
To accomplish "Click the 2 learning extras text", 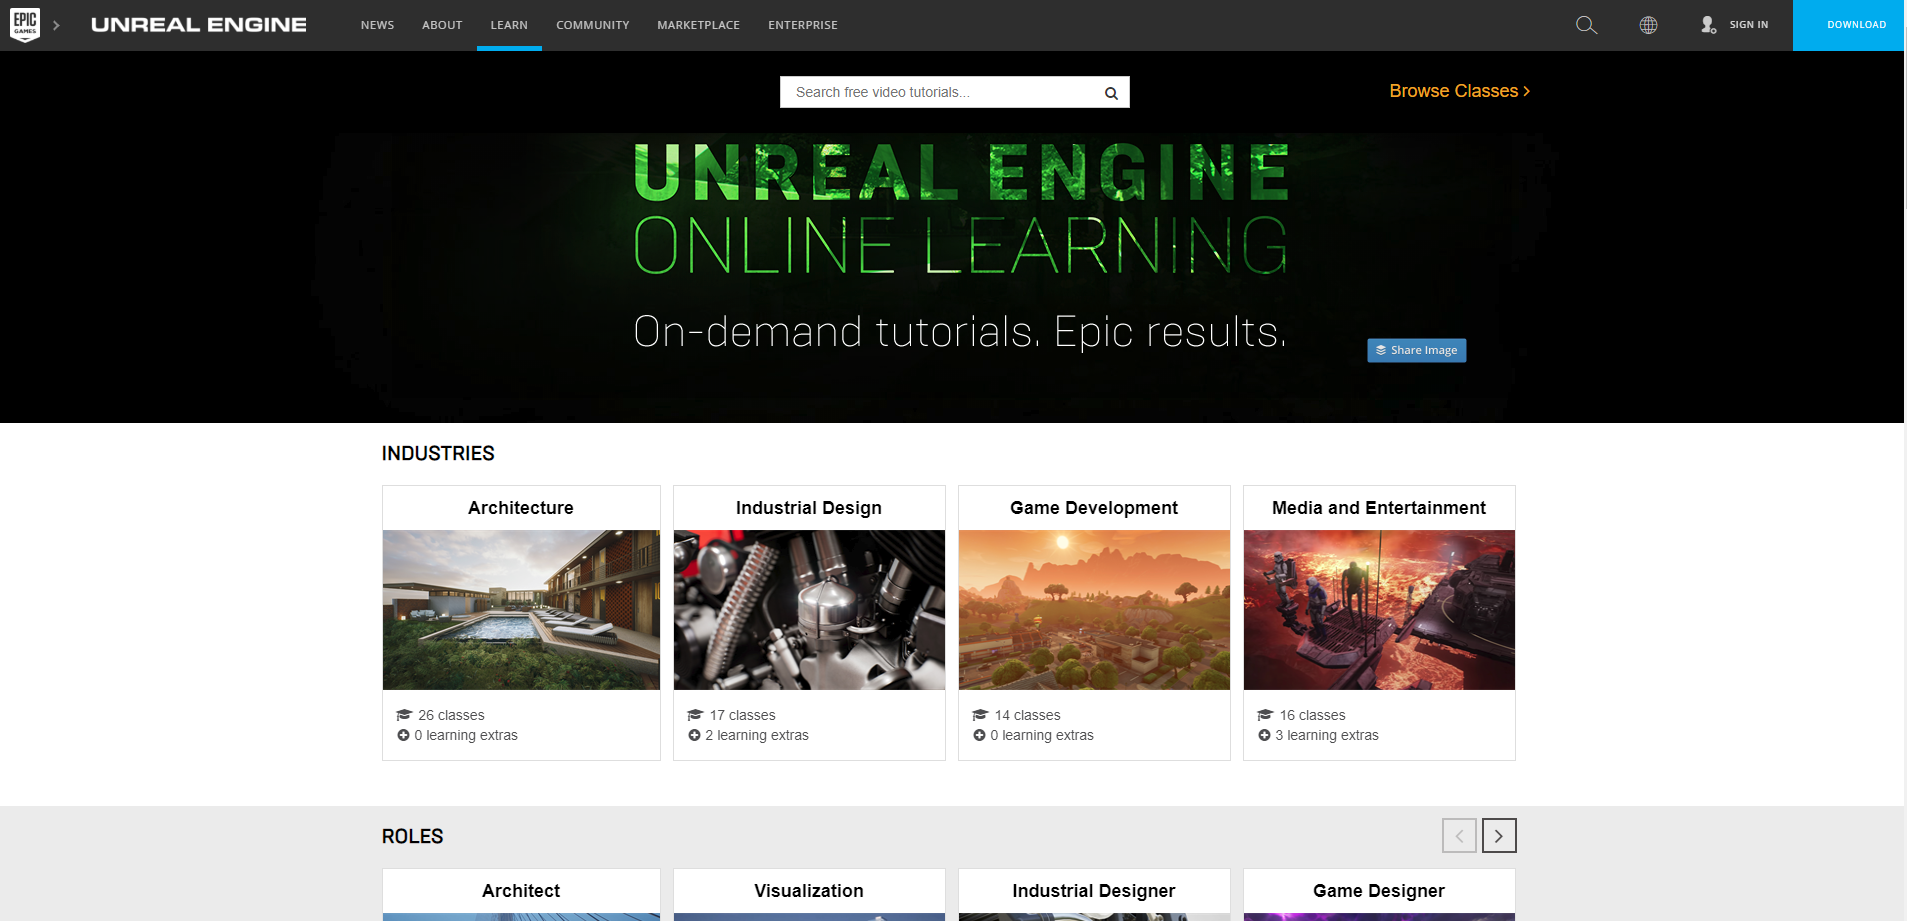I will click(757, 735).
